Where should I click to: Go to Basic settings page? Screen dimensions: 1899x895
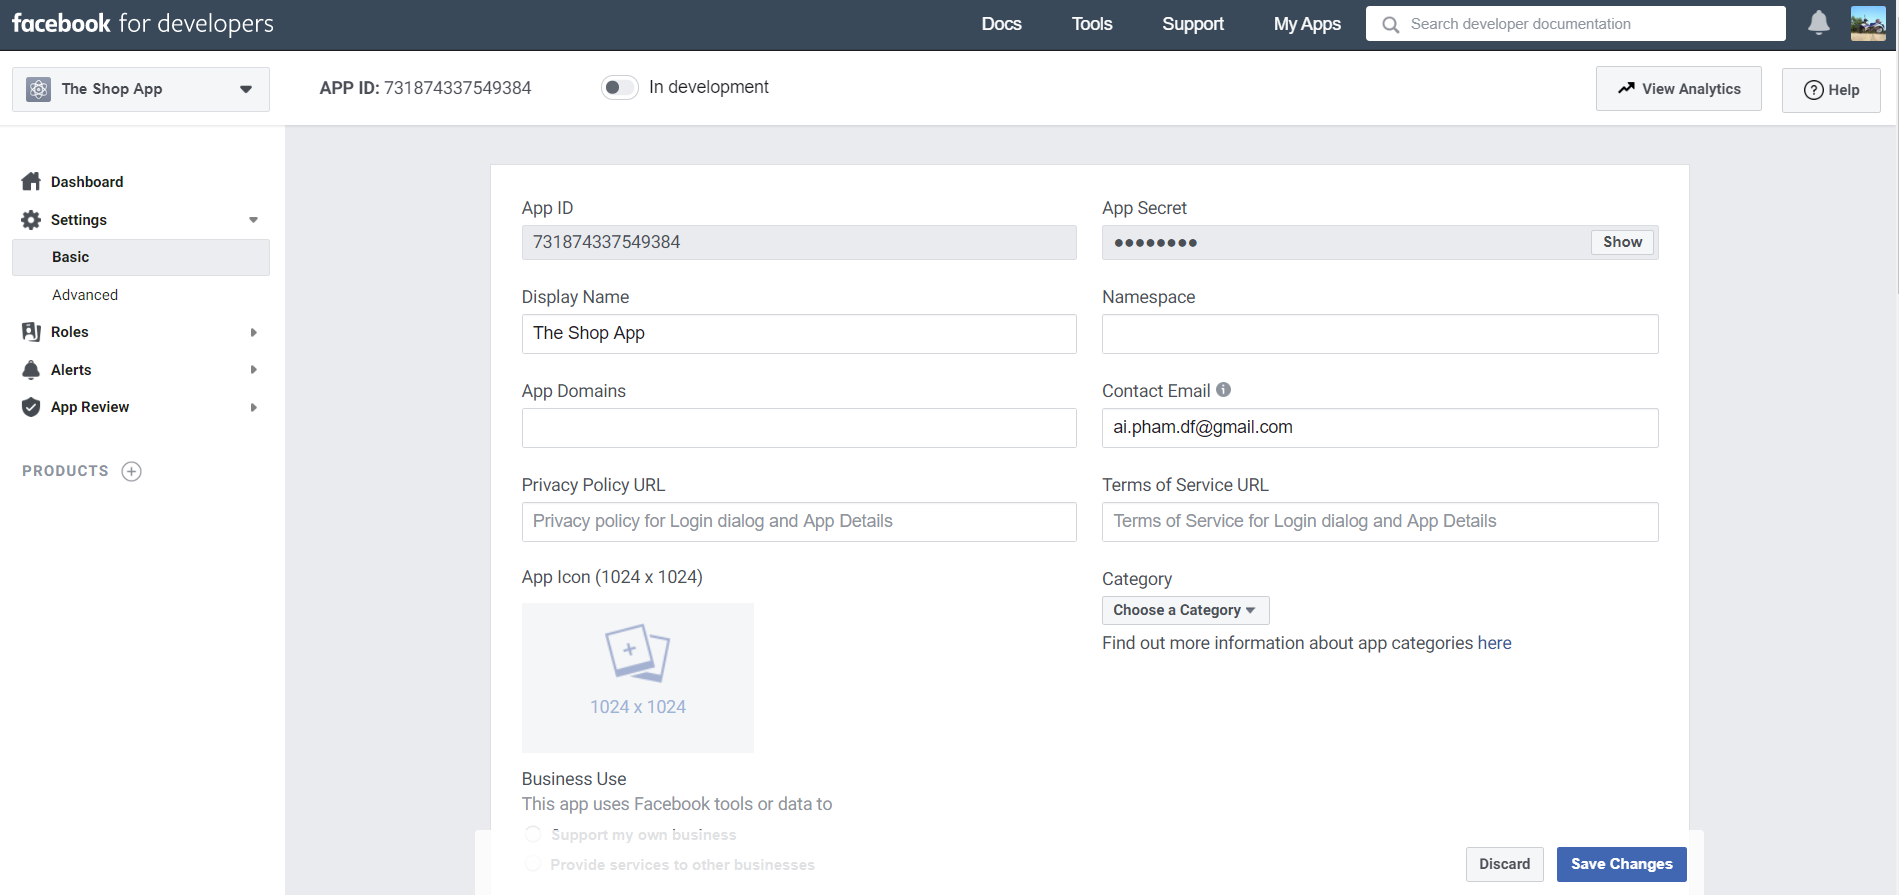(x=141, y=257)
